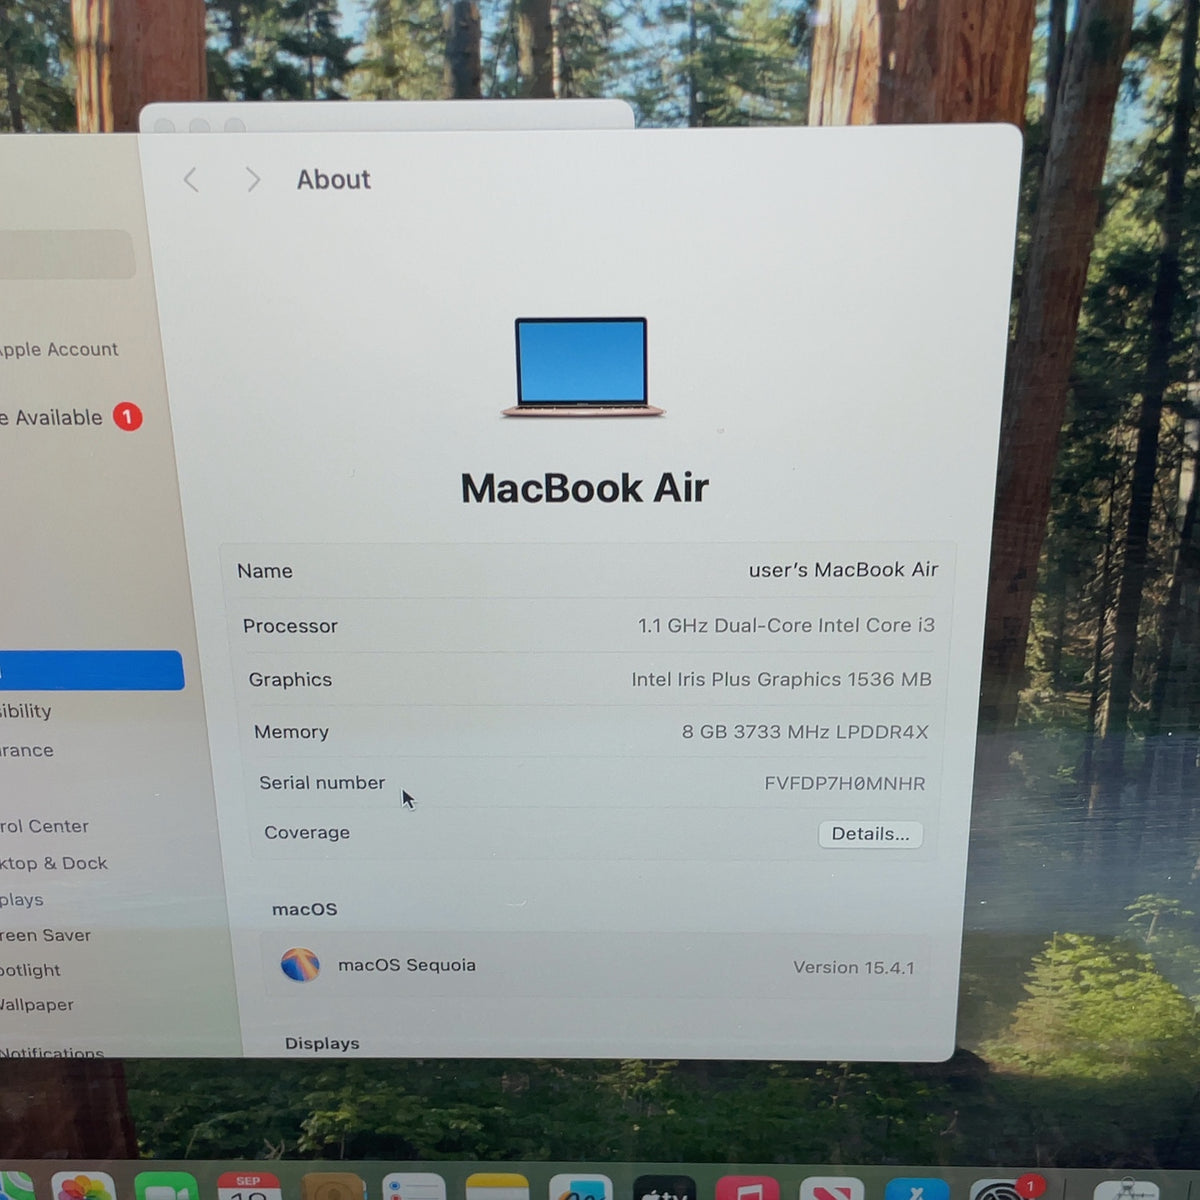
Task: Click the "Coverage" row label
Action: tap(307, 832)
